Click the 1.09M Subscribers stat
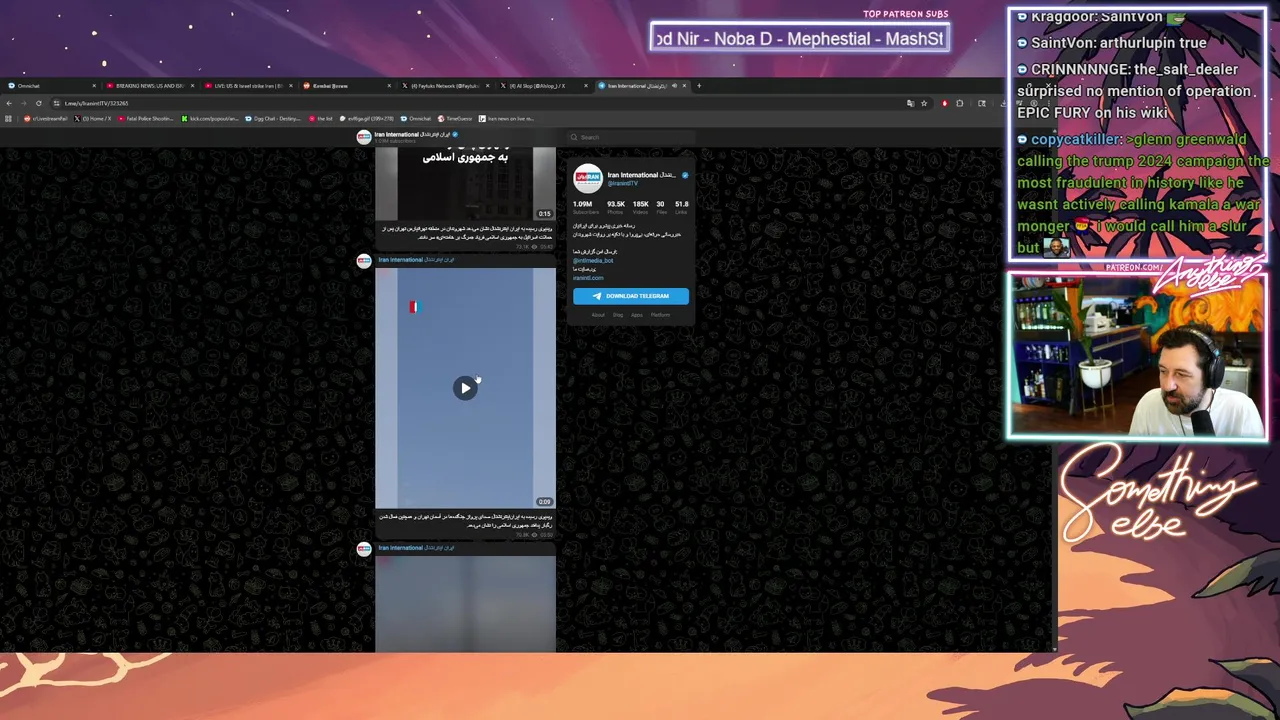This screenshot has height=720, width=1280. point(586,207)
